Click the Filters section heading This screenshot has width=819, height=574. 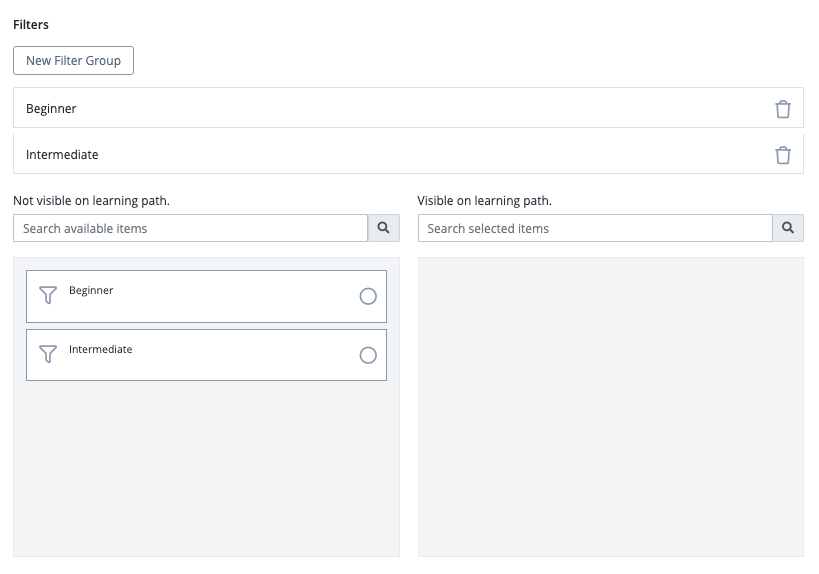click(x=31, y=24)
